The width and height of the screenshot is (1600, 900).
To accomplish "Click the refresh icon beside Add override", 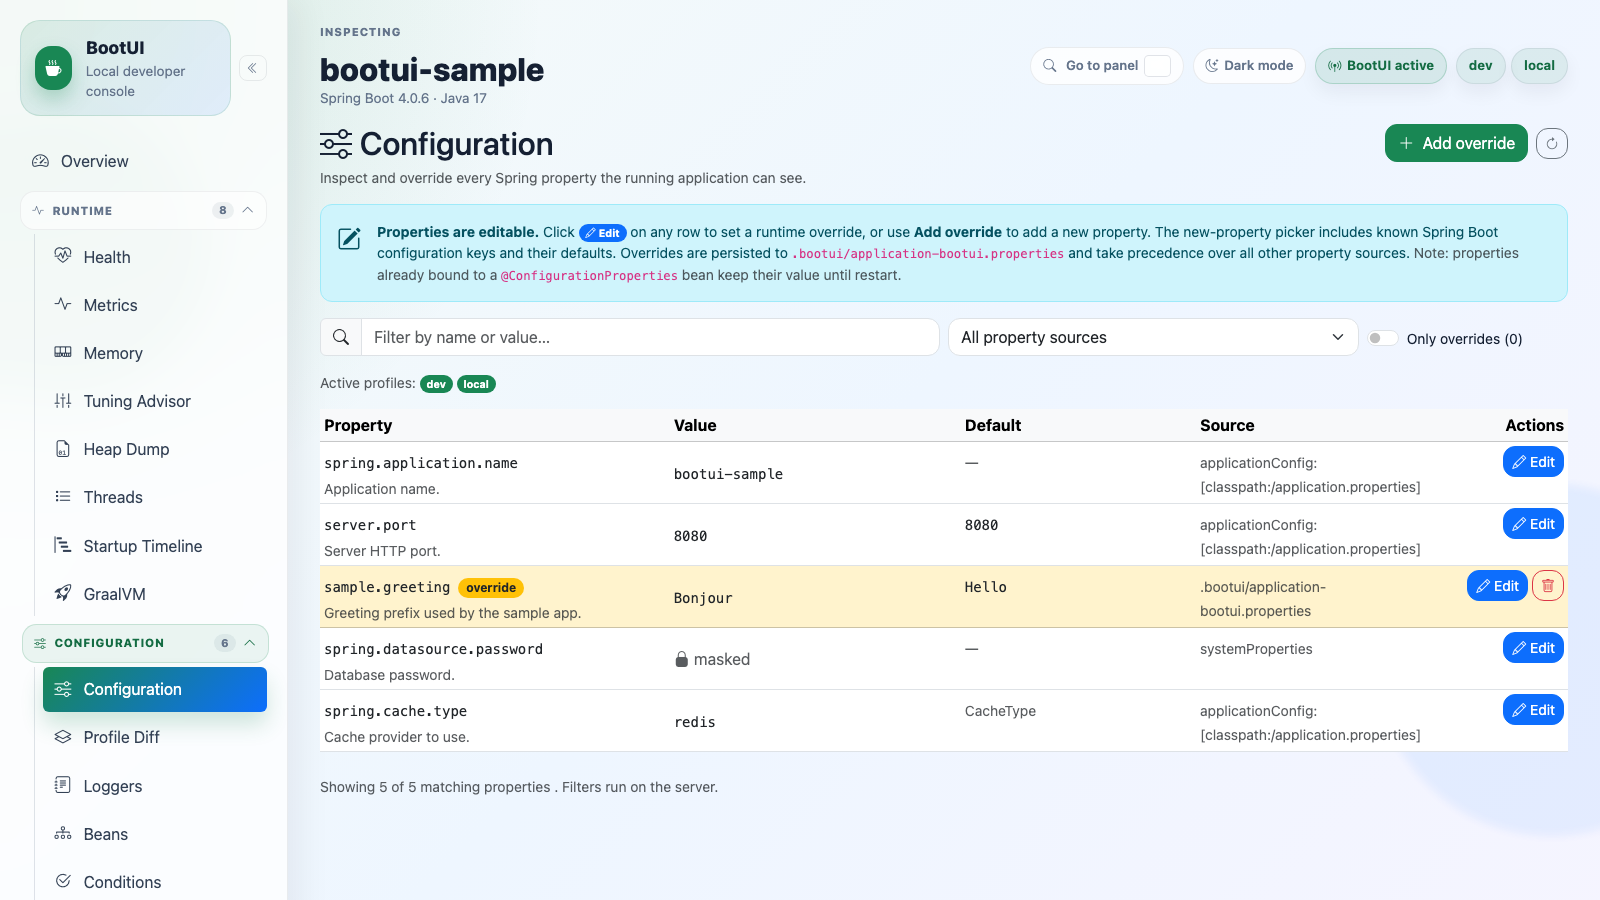I will click(1552, 143).
